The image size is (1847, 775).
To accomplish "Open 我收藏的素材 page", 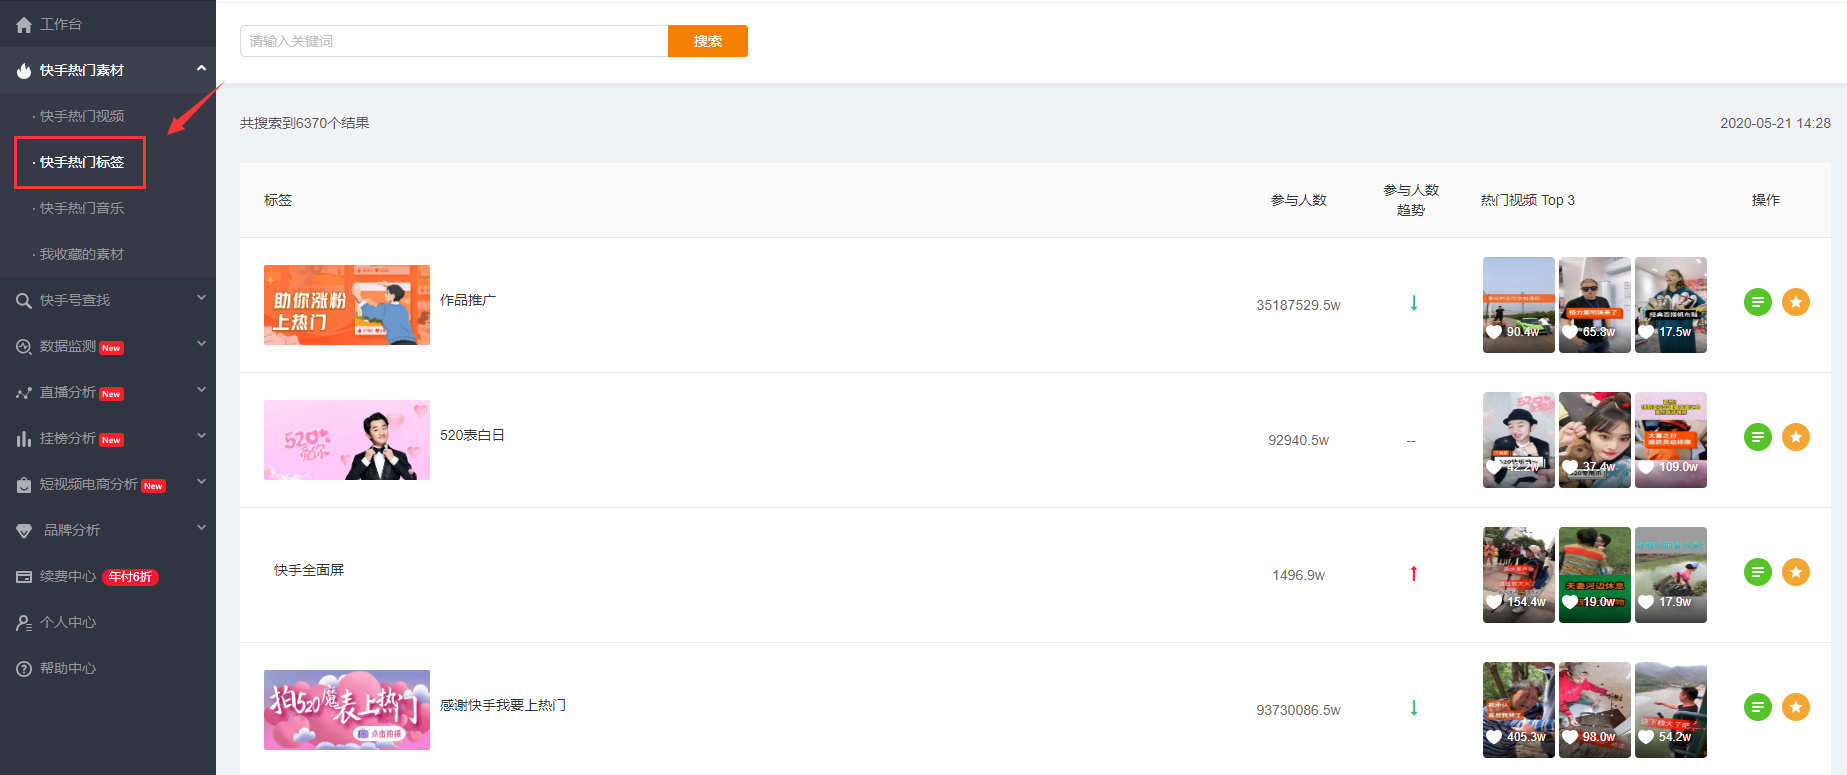I will coord(82,254).
